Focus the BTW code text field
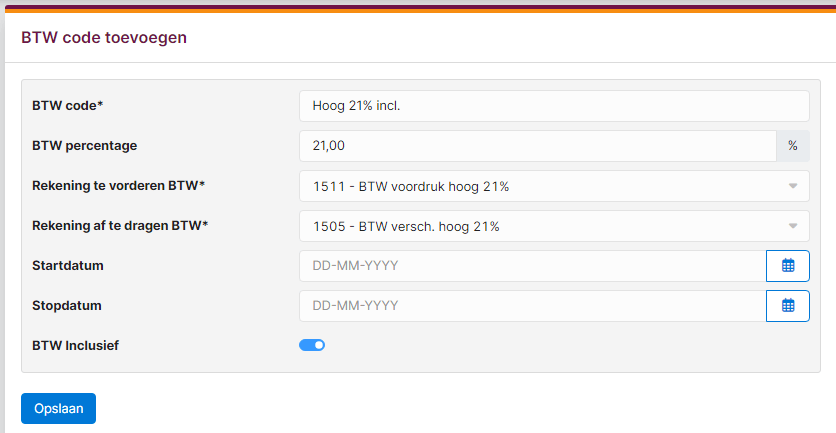 click(x=554, y=106)
